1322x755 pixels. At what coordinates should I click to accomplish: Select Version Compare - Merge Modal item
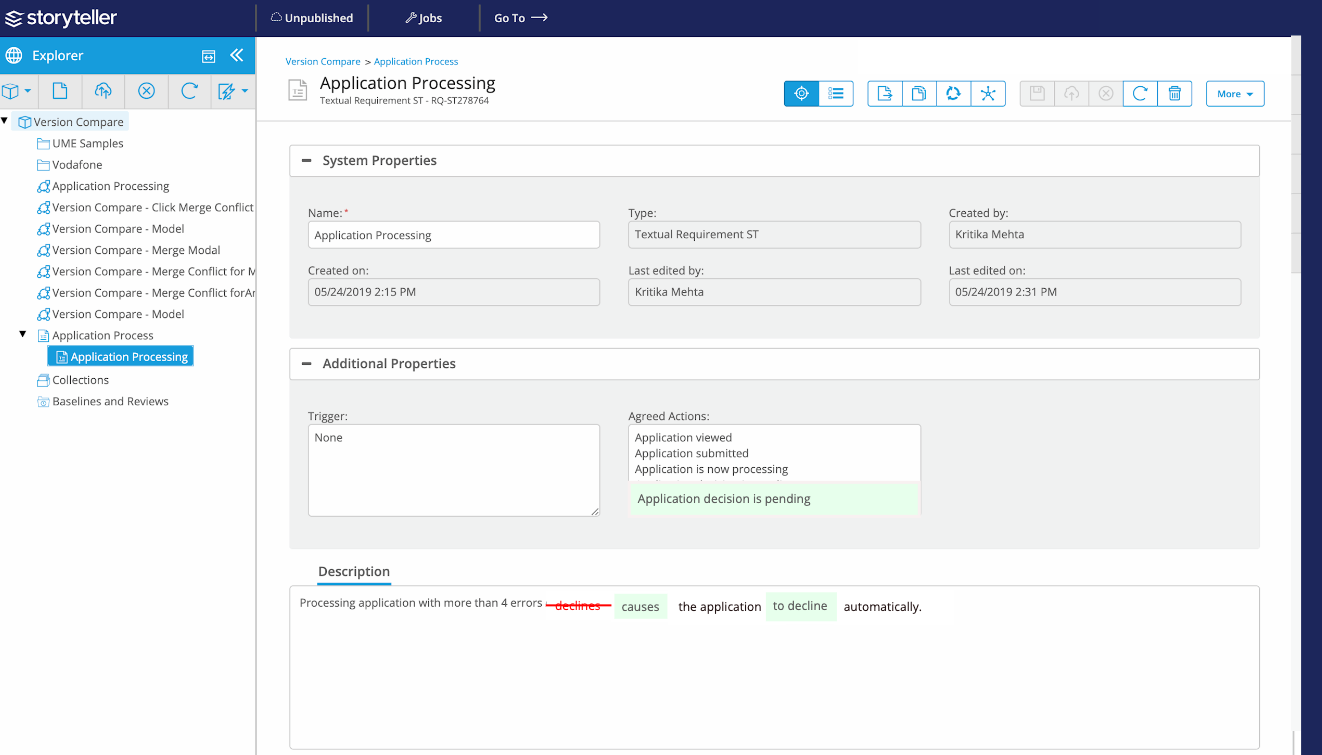128,250
